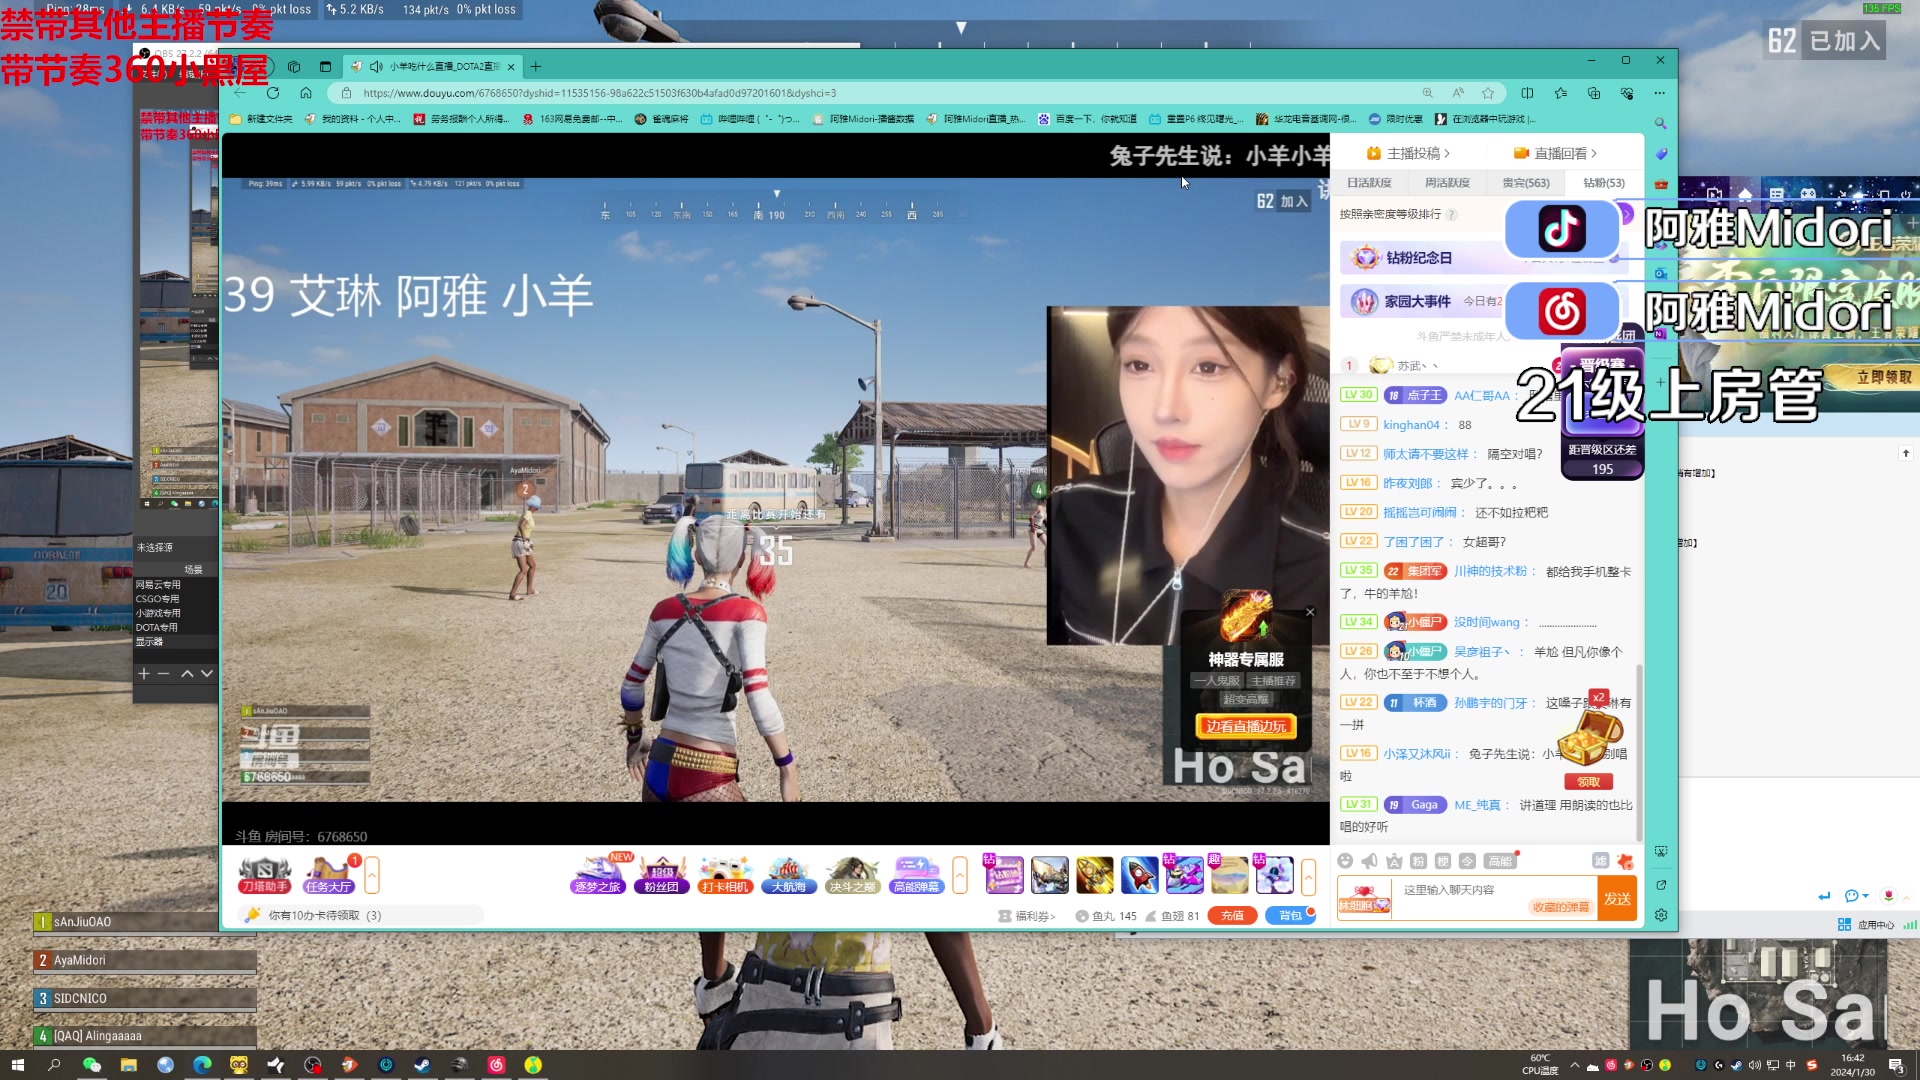This screenshot has width=1920, height=1080.
Task: Click the Edge sidebar search icon
Action: point(1660,124)
